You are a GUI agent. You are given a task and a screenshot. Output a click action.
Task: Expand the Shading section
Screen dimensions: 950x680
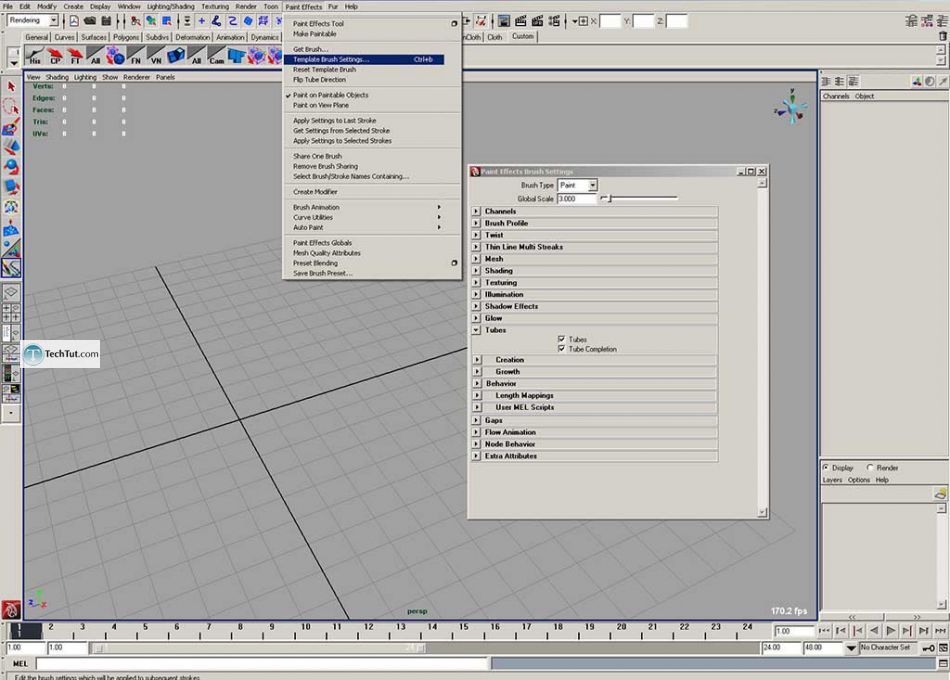point(476,271)
